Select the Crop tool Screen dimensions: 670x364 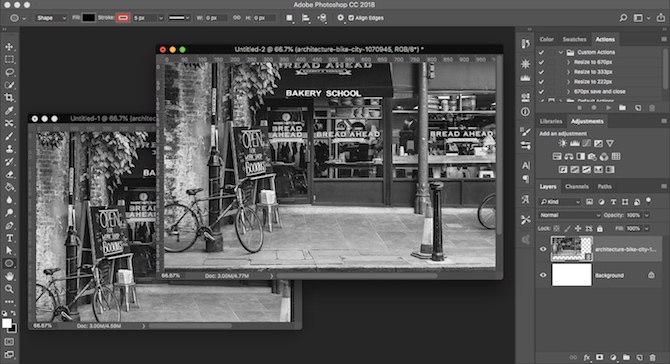point(9,98)
